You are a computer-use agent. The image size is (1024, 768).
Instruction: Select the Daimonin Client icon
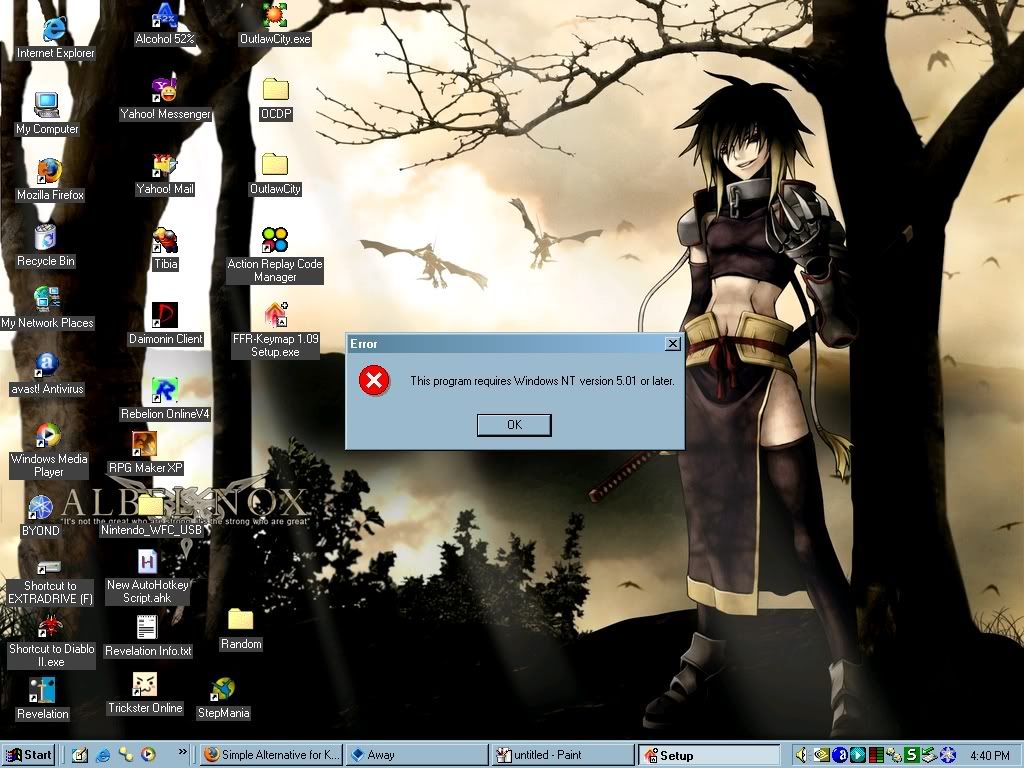(x=165, y=316)
